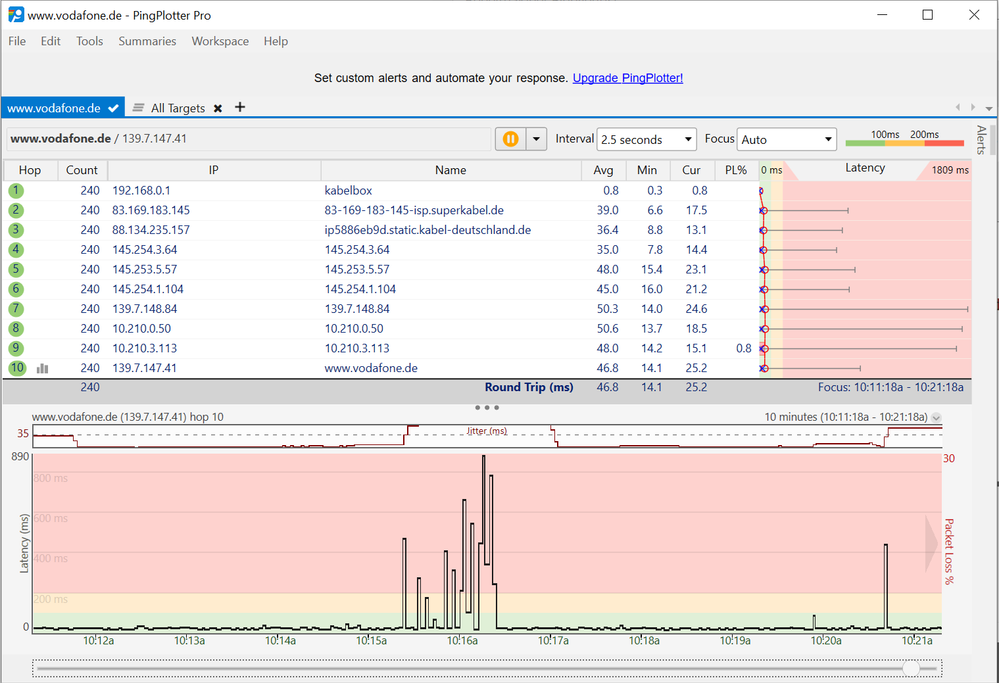Screen dimensions: 999x683
Task: Open the Interval 2.5 seconds dropdown
Action: pos(646,139)
